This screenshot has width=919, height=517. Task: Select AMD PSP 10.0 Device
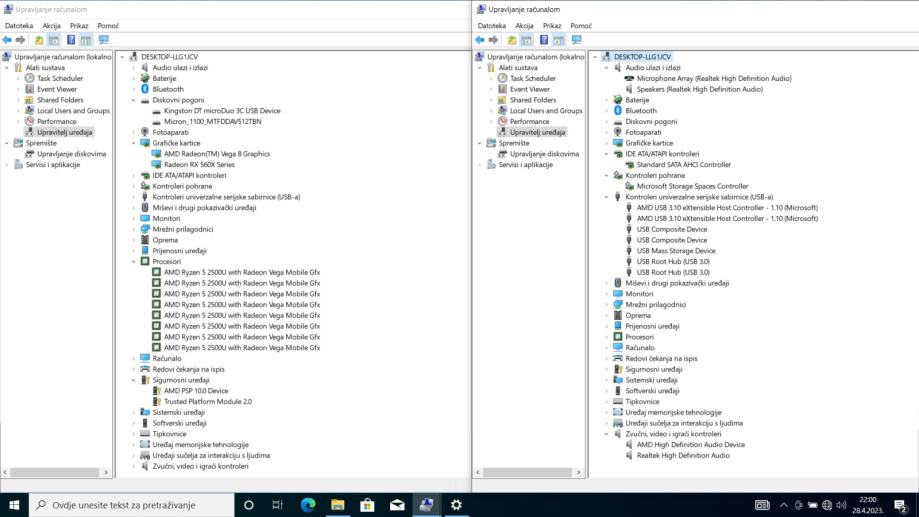(x=196, y=391)
